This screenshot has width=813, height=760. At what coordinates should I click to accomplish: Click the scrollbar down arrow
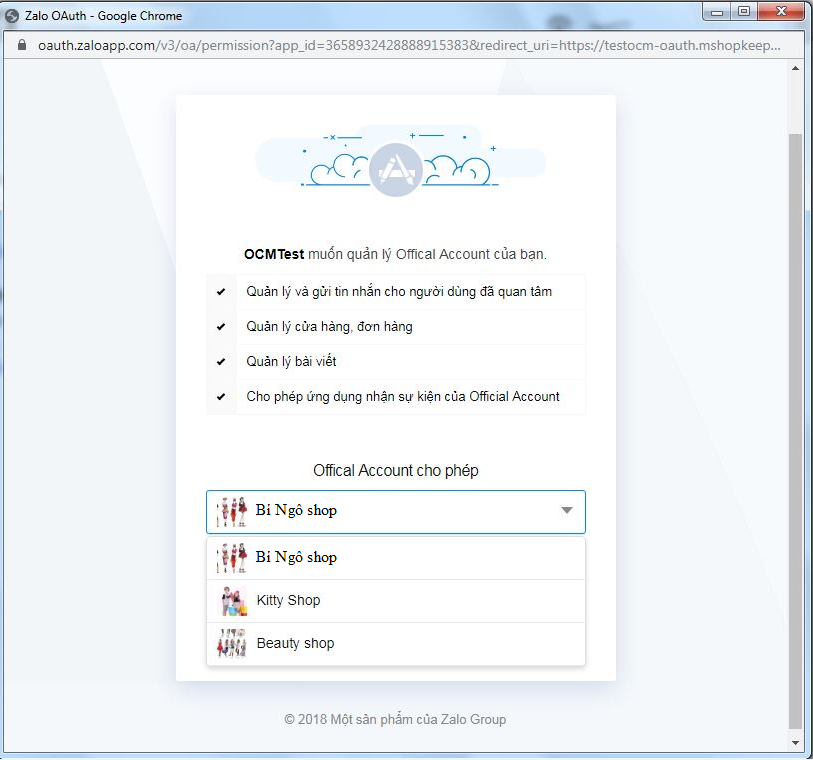tap(795, 743)
